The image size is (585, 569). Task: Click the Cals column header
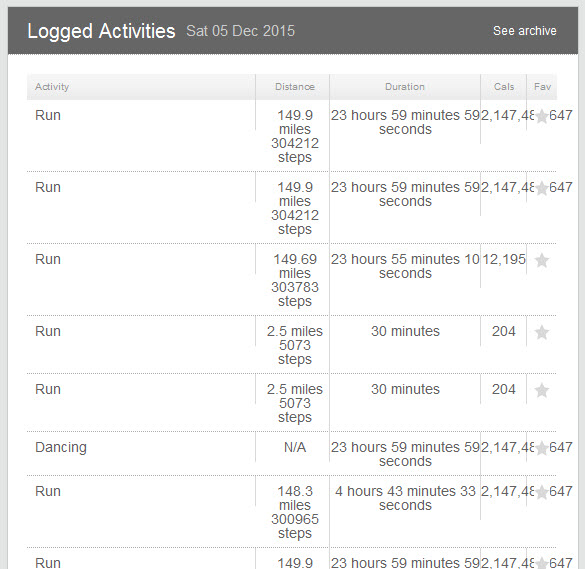504,87
